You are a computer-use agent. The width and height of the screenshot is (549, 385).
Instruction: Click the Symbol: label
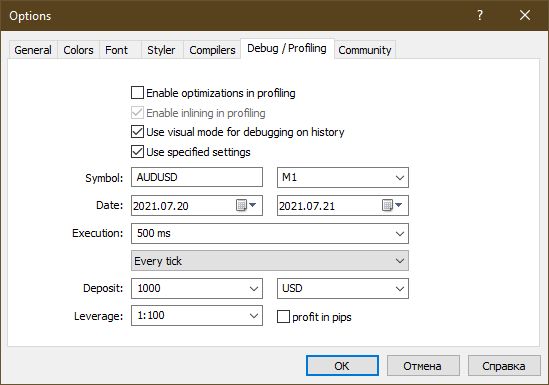click(x=104, y=178)
